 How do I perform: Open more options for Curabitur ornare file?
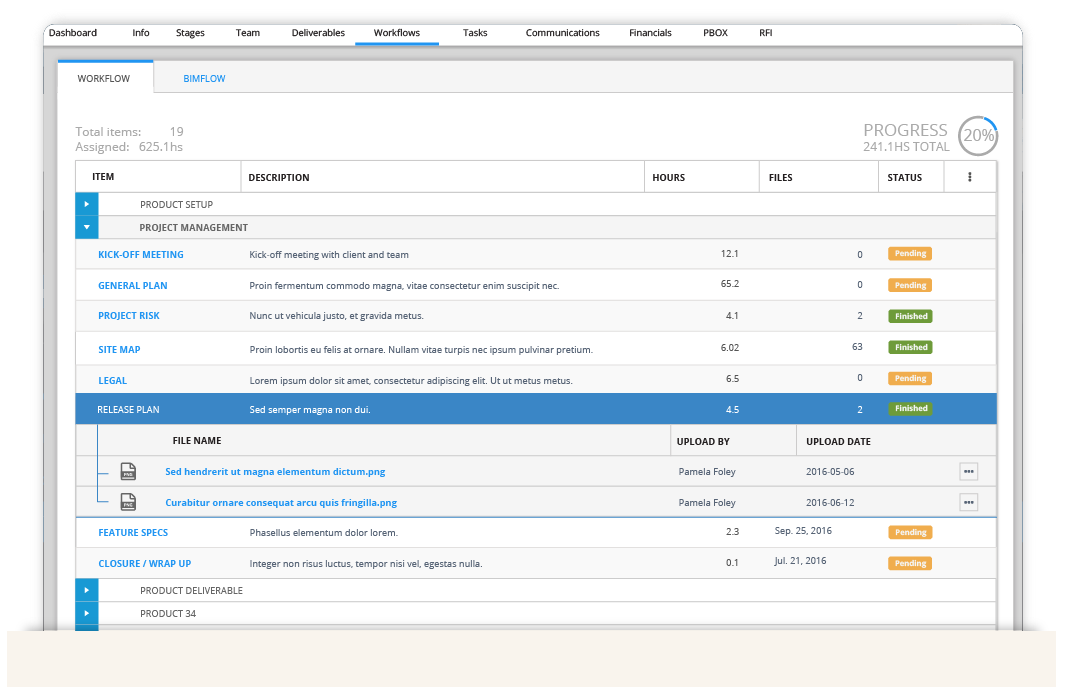[968, 502]
